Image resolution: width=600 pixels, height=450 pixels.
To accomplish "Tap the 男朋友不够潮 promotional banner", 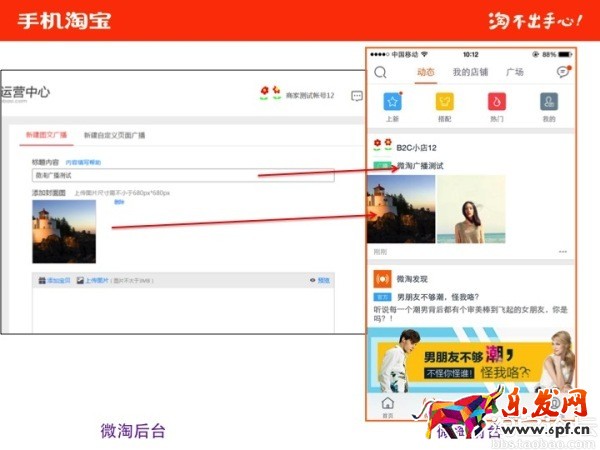I will [470, 358].
